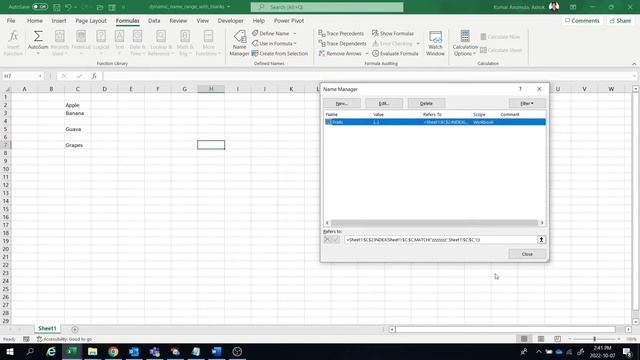
Task: Toggle the AutoSave switch
Action: point(40,7)
